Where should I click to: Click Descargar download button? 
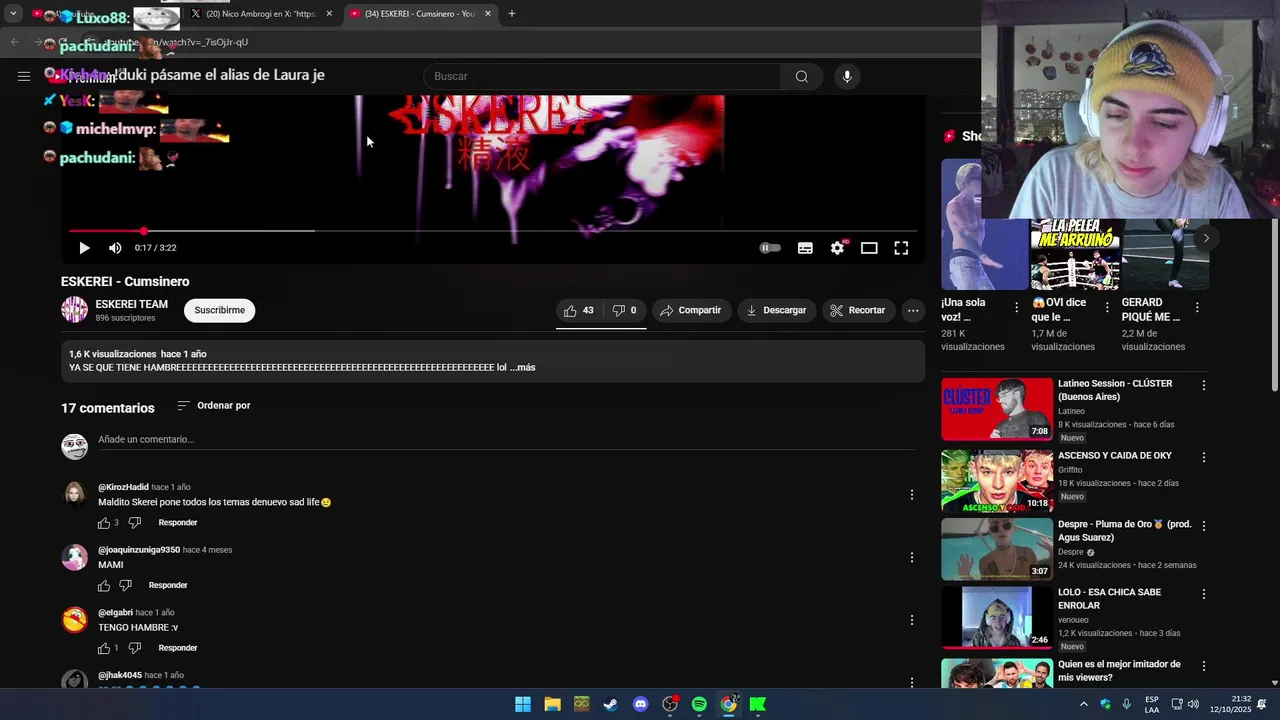point(776,311)
